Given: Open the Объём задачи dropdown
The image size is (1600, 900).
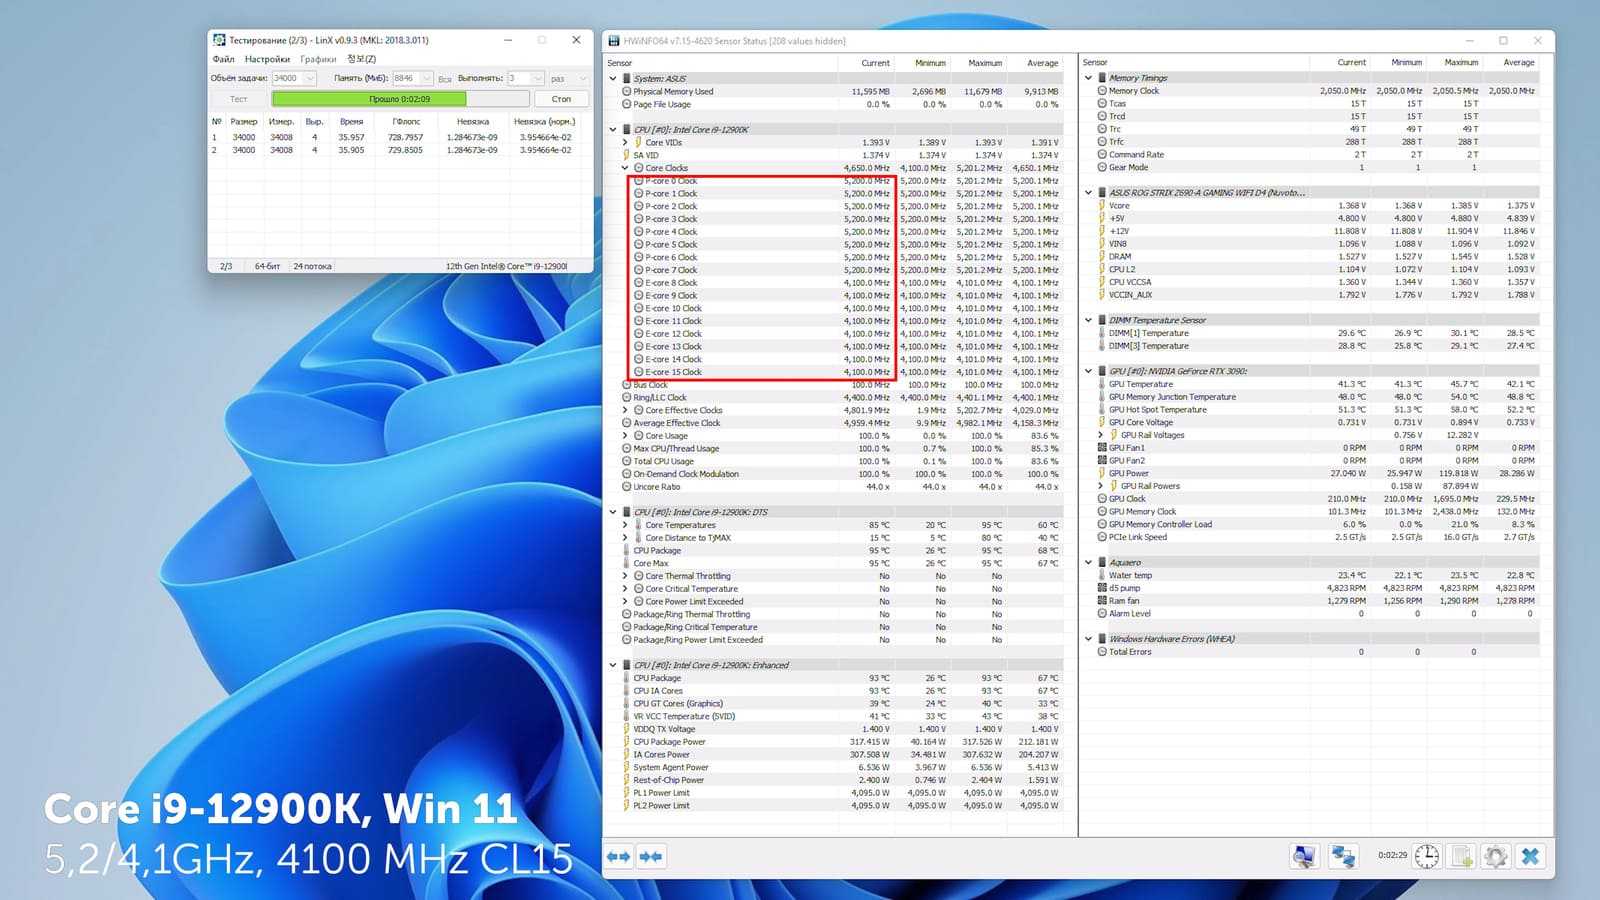Looking at the screenshot, I should coord(309,78).
